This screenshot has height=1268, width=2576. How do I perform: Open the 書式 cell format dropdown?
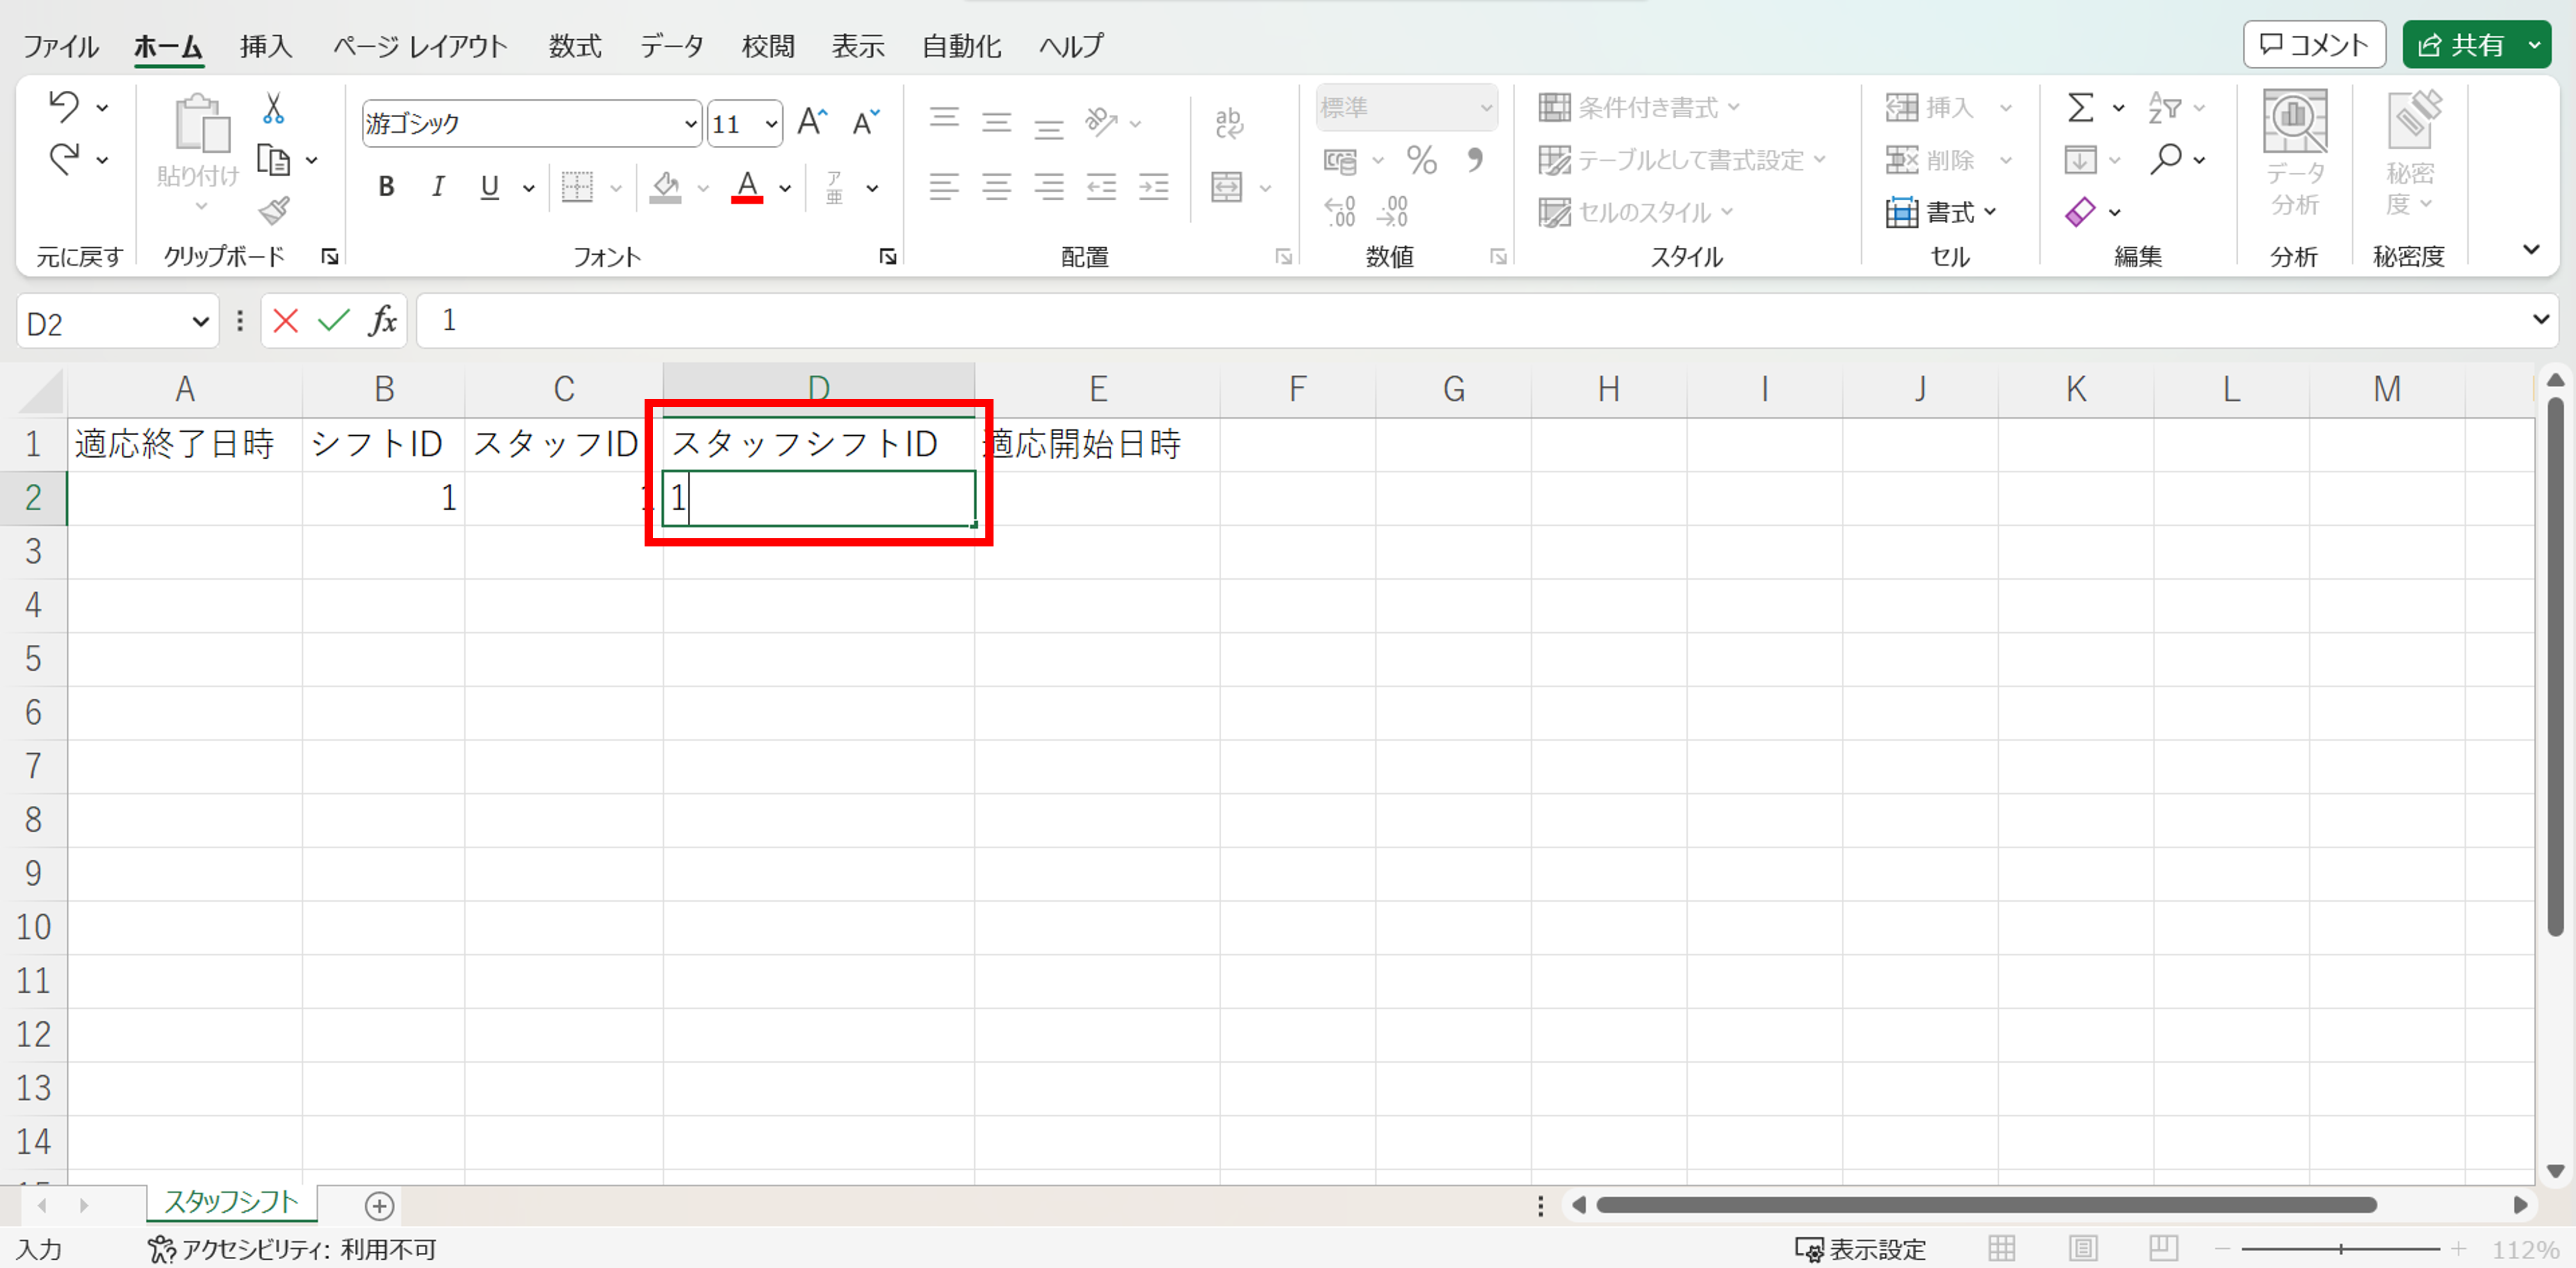tap(1941, 212)
